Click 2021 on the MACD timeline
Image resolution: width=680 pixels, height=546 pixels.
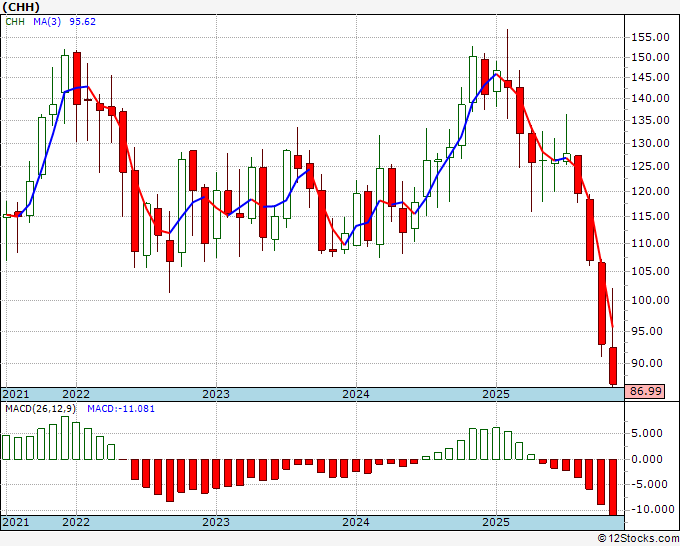pyautogui.click(x=16, y=522)
